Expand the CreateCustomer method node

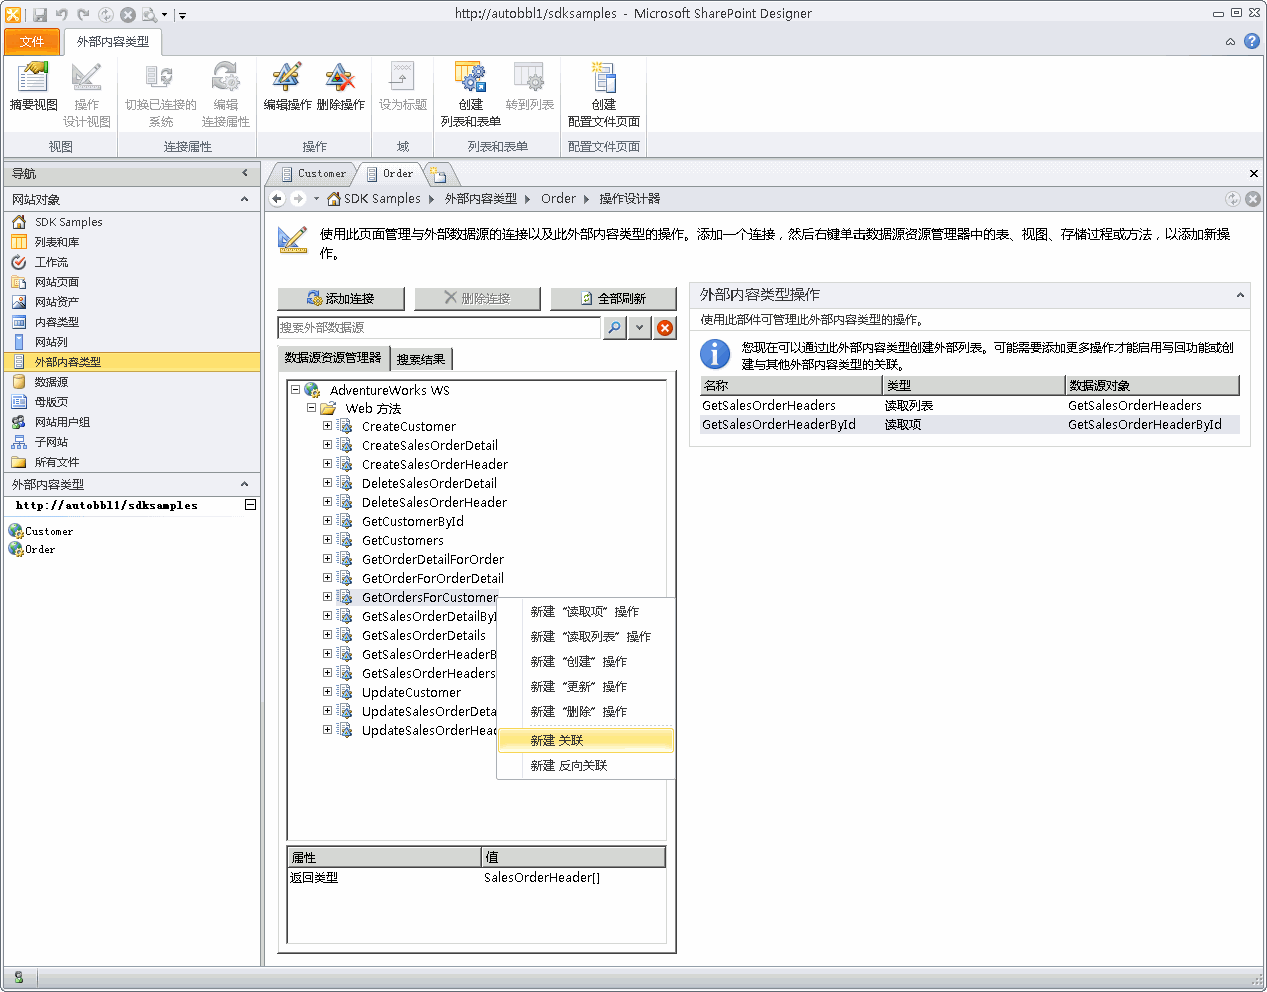click(x=327, y=426)
